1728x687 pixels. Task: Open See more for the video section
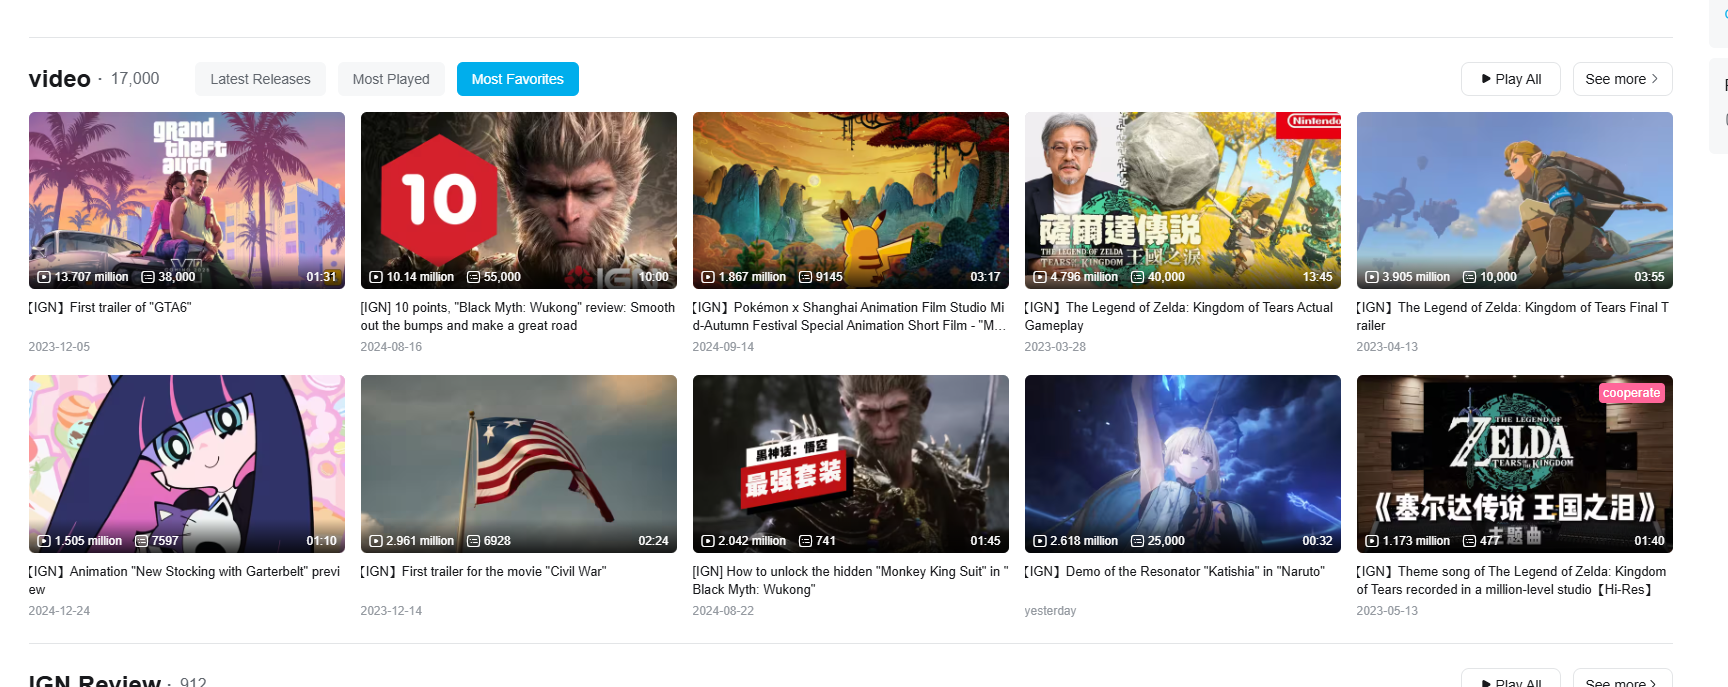coord(1622,79)
